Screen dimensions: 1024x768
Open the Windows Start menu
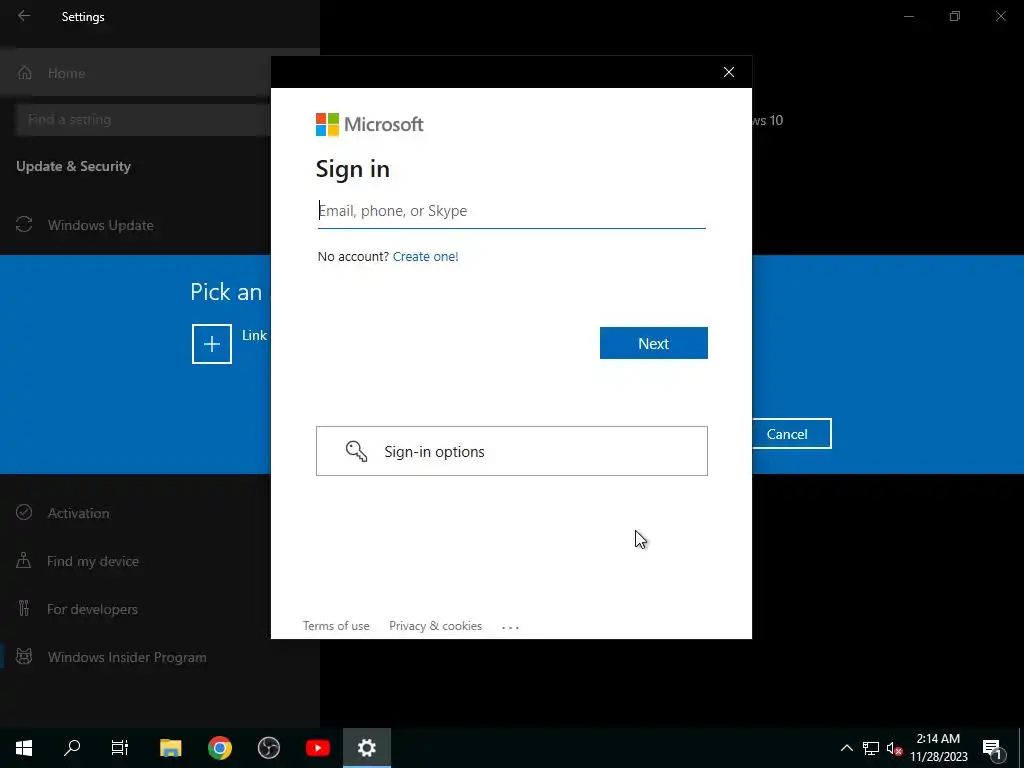click(x=24, y=748)
